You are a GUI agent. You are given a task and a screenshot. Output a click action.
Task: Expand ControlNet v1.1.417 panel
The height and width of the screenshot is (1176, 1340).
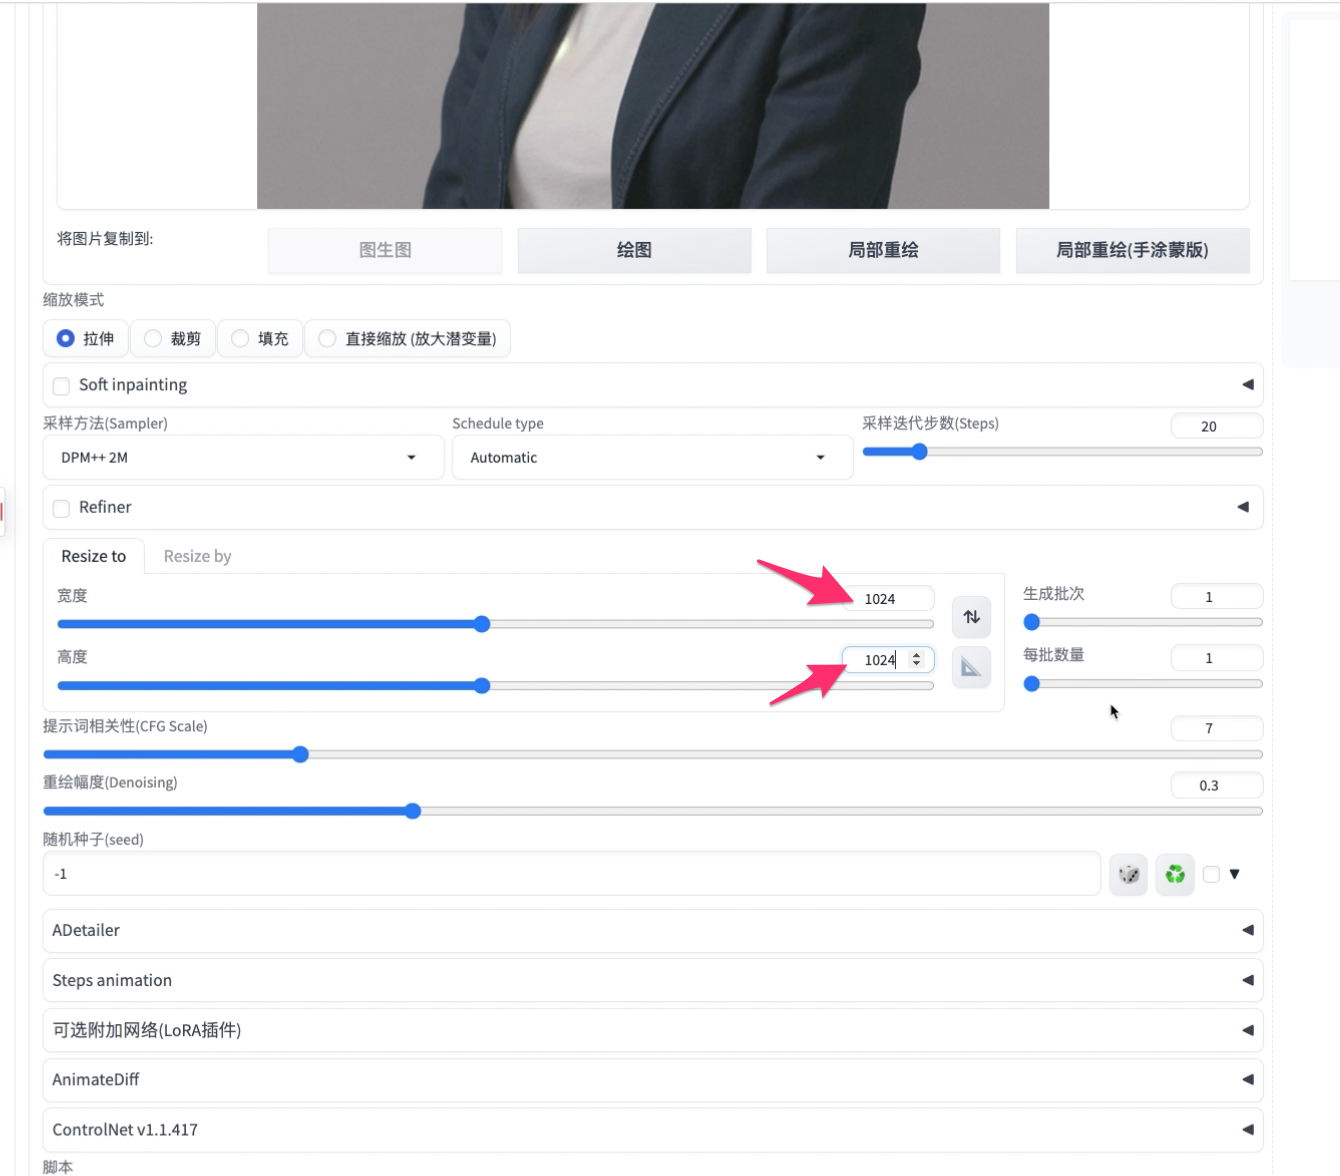click(x=653, y=1130)
